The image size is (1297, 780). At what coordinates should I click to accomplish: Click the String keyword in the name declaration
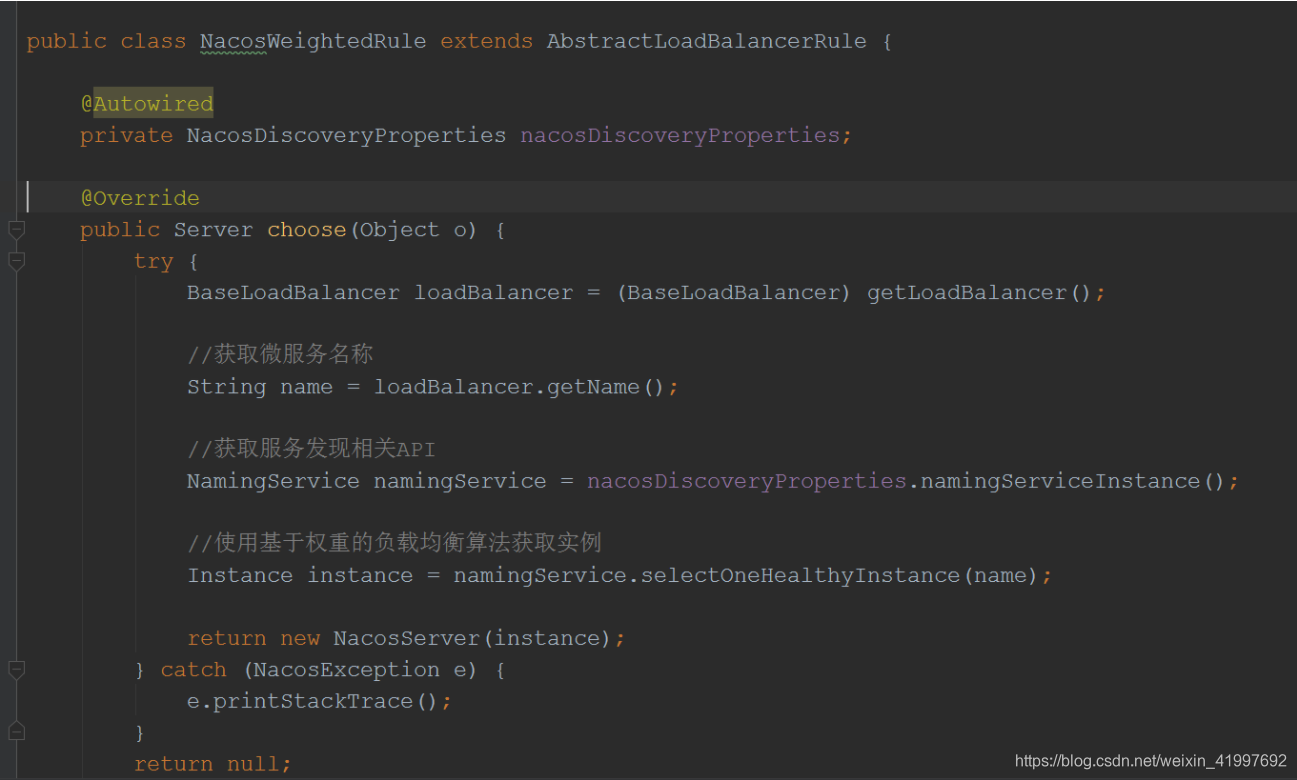pos(227,387)
